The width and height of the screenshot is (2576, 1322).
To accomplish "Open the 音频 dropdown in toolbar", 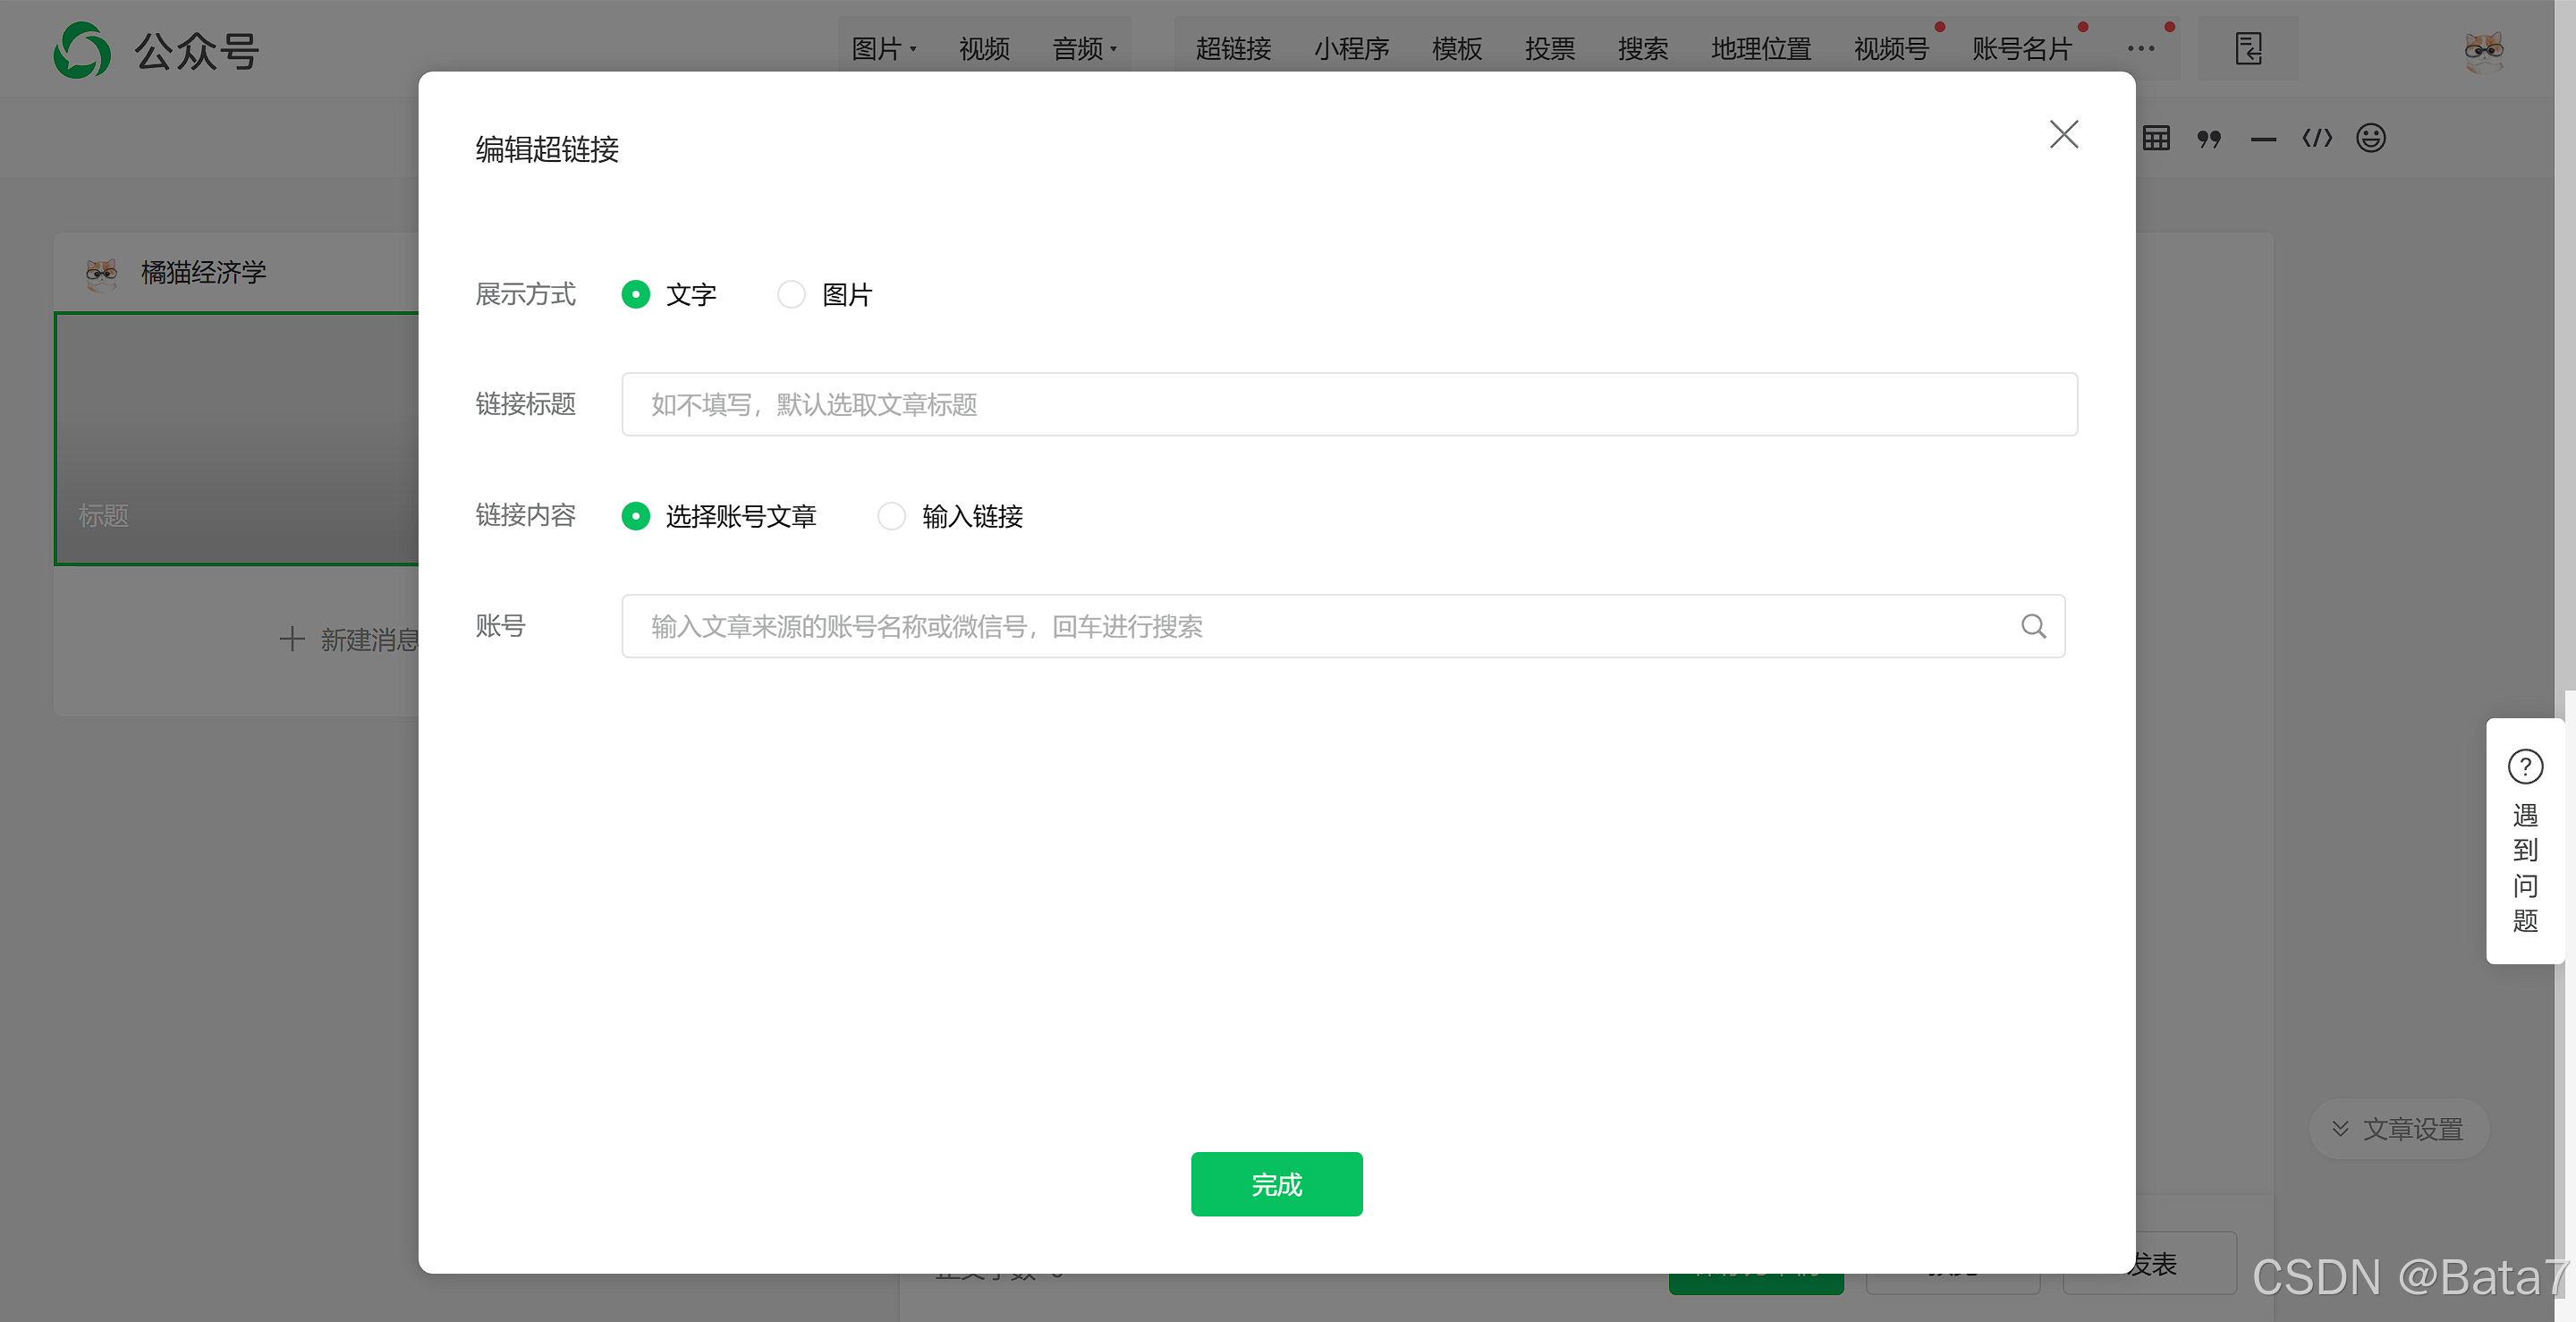I will point(1084,48).
